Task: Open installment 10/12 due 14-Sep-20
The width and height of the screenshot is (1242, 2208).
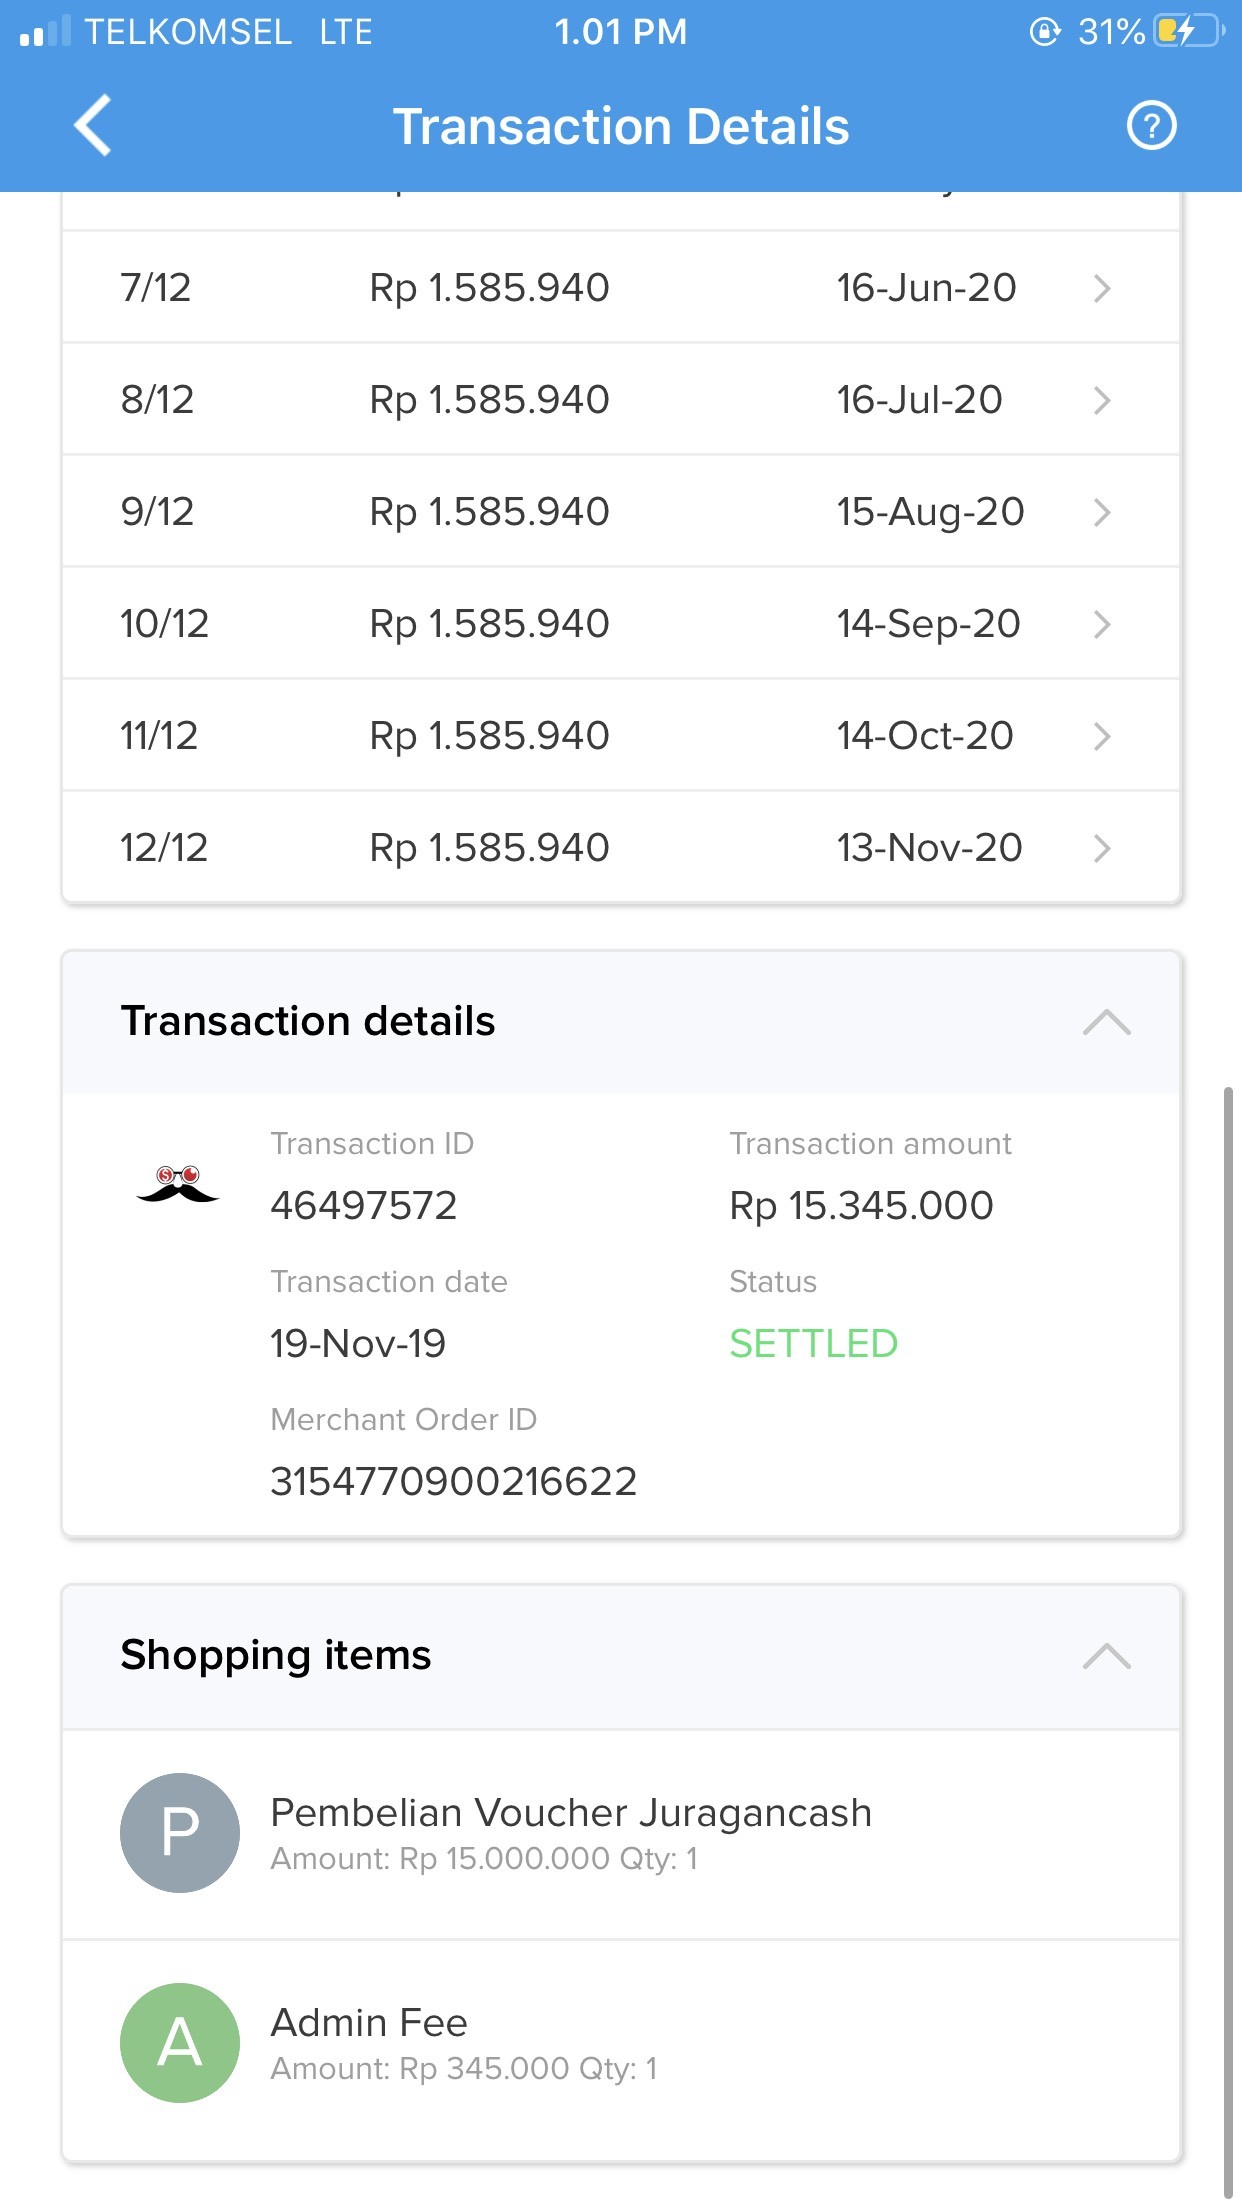Action: coord(620,624)
